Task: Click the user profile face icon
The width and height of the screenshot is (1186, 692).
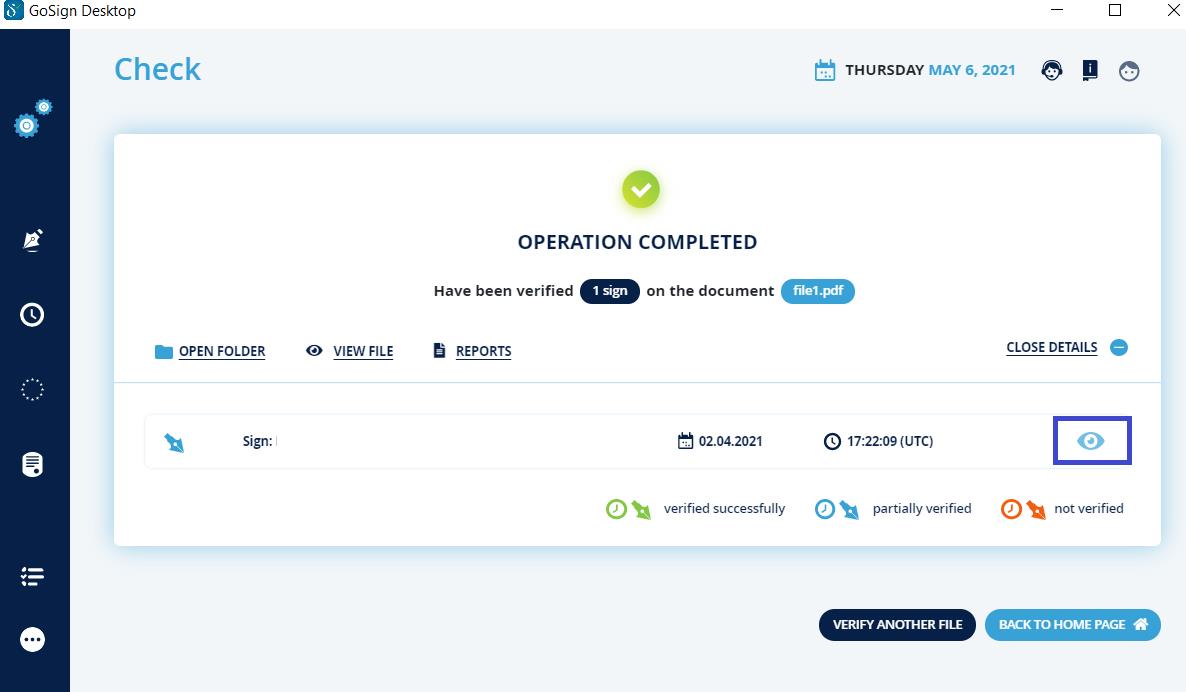Action: (x=1129, y=71)
